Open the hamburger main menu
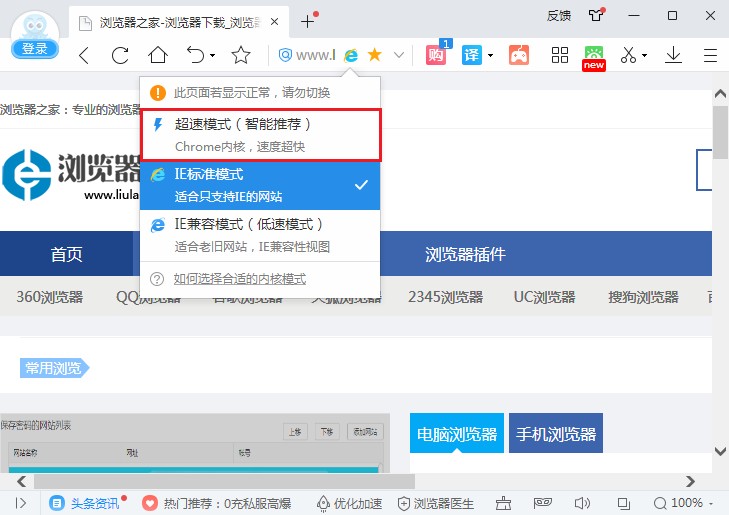The width and height of the screenshot is (729, 515). pos(710,55)
